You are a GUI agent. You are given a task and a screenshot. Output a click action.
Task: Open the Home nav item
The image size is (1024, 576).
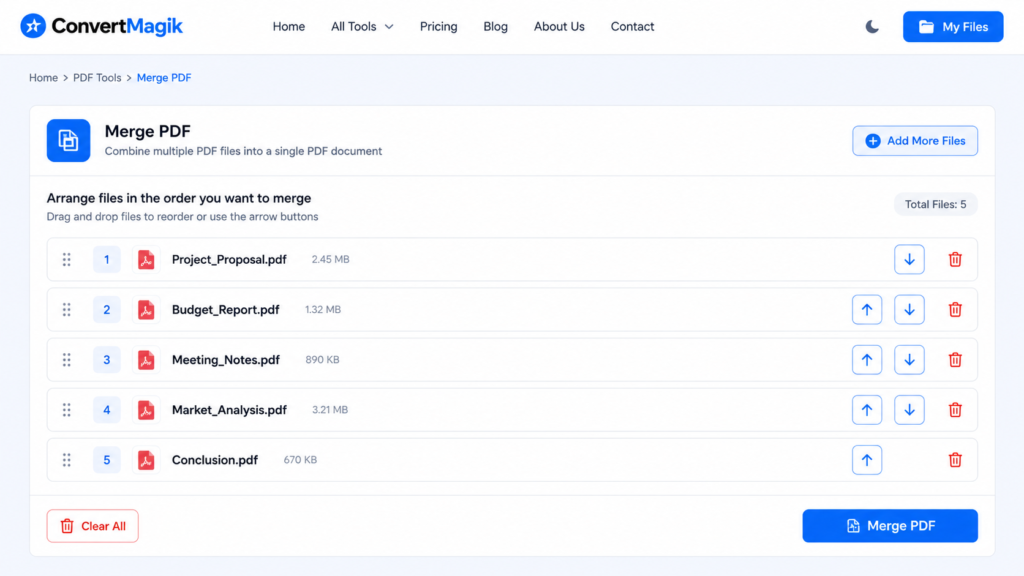click(289, 27)
